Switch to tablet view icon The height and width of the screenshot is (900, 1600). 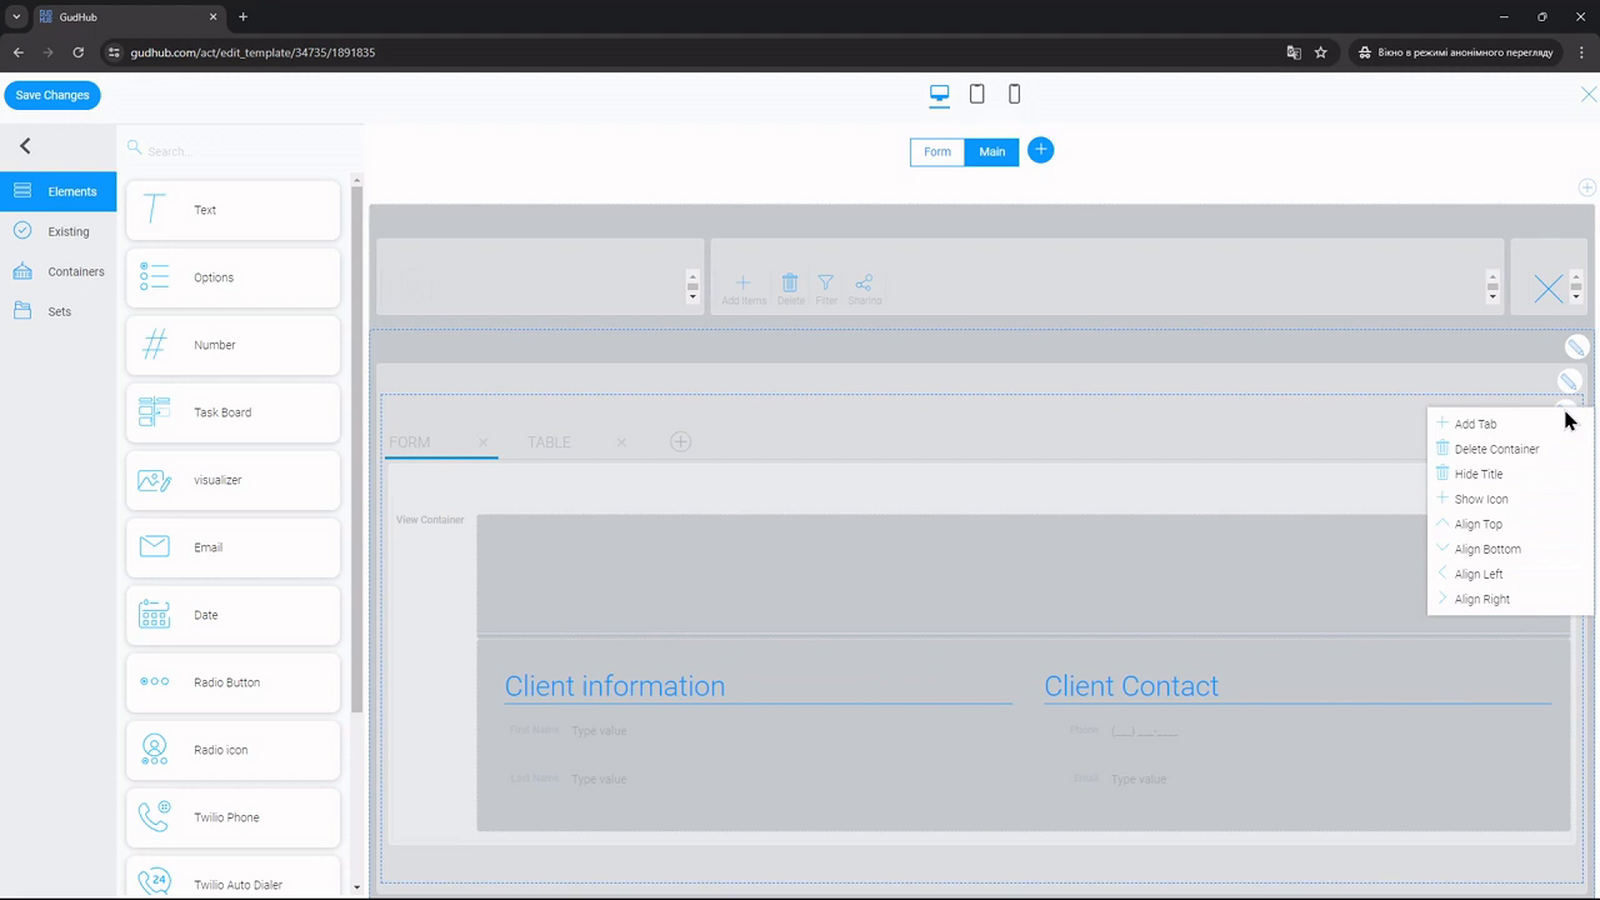coord(977,94)
